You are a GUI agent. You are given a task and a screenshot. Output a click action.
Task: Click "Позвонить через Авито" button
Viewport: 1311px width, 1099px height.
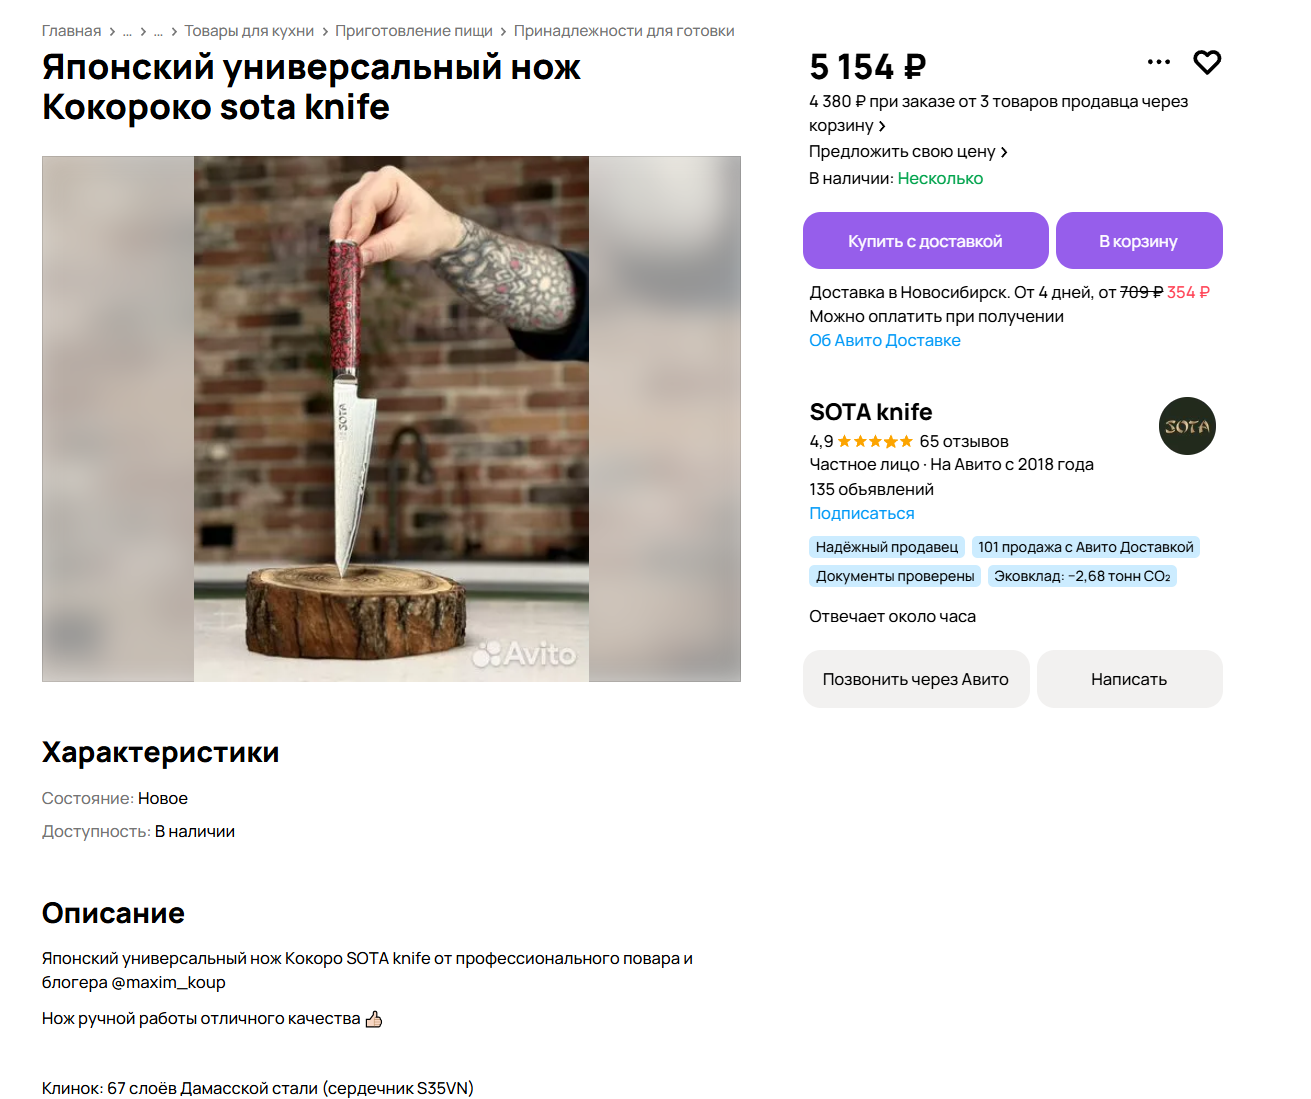click(x=915, y=679)
